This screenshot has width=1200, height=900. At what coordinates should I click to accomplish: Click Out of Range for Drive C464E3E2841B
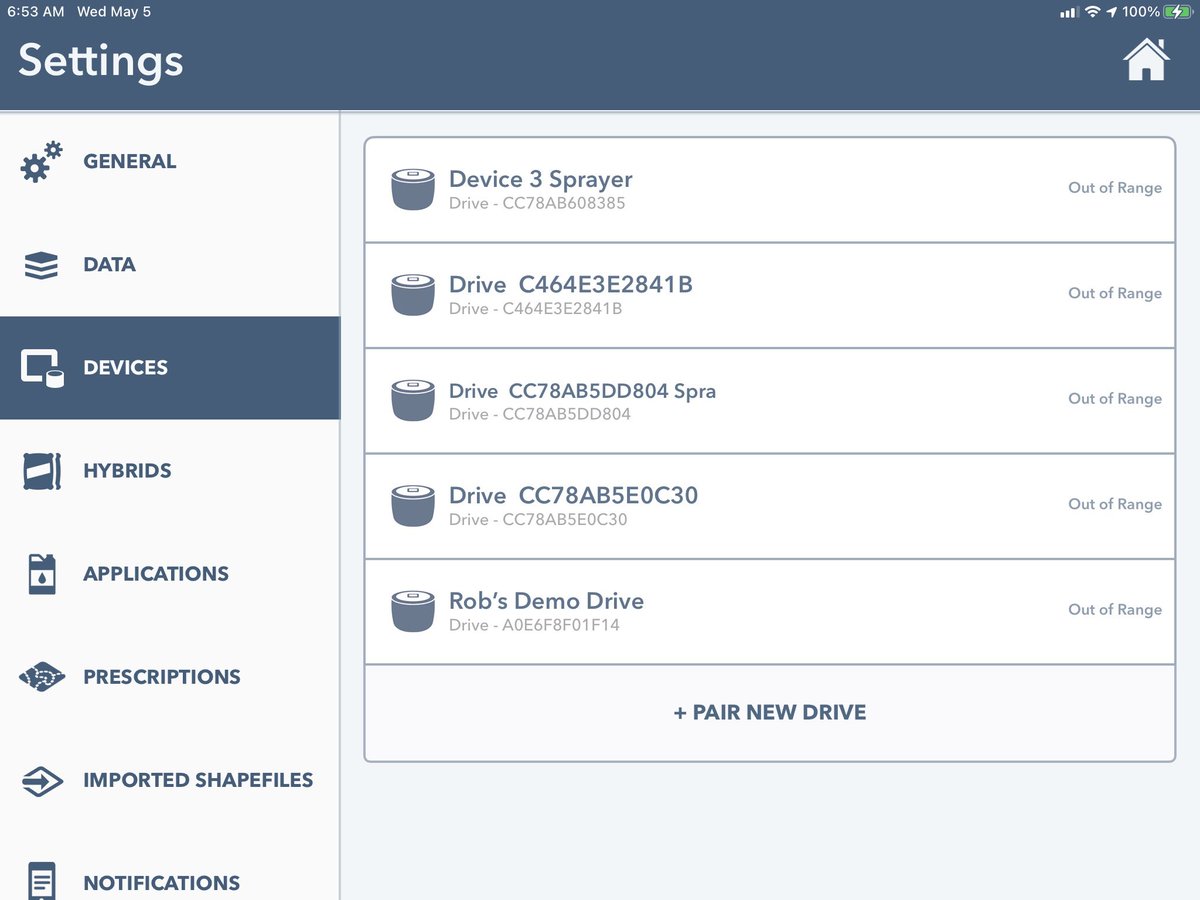pyautogui.click(x=1115, y=293)
